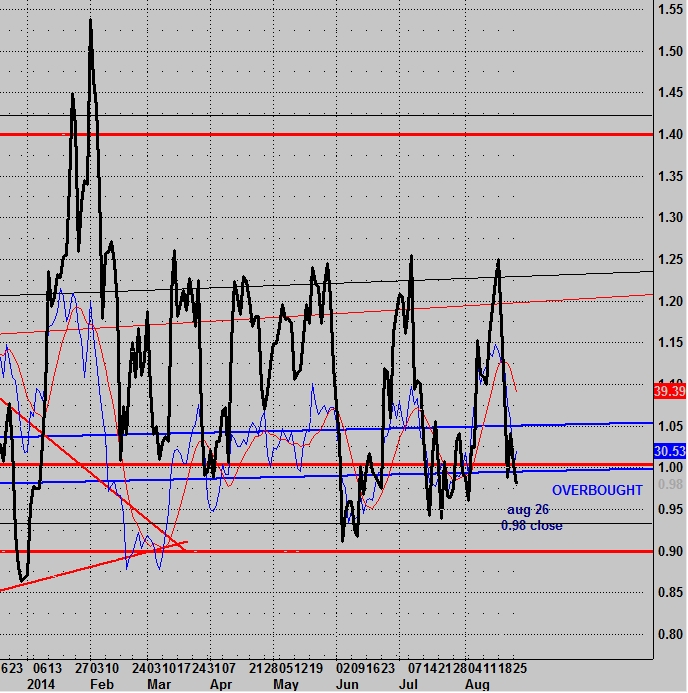Click the May label on time axis
Viewport: 688px width, 693px height.
click(x=285, y=685)
